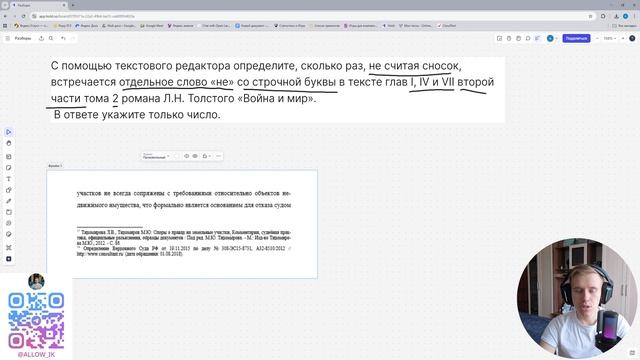Undo the last board action

click(63, 38)
